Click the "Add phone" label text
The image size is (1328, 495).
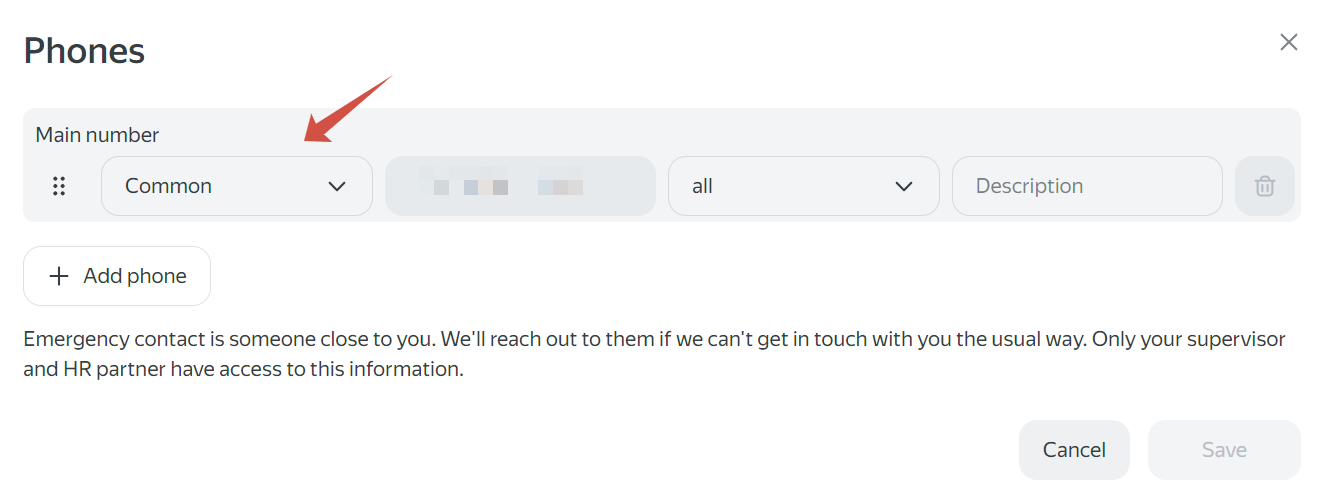[x=135, y=276]
